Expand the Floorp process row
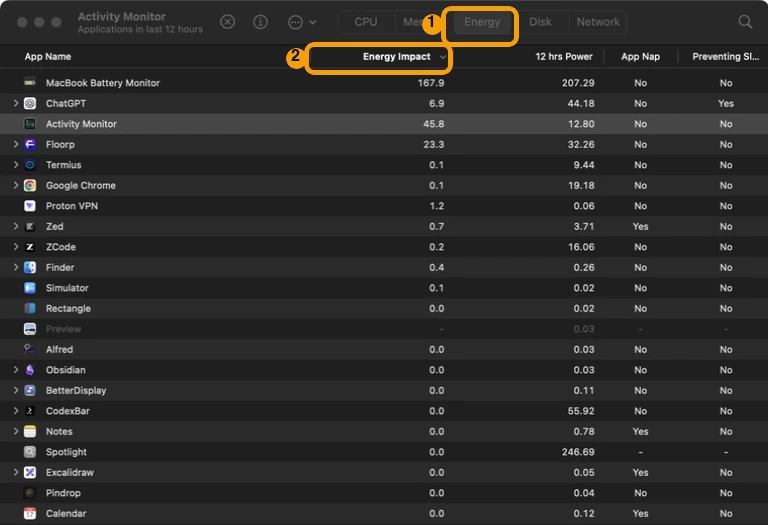Image resolution: width=768 pixels, height=525 pixels. 16,144
